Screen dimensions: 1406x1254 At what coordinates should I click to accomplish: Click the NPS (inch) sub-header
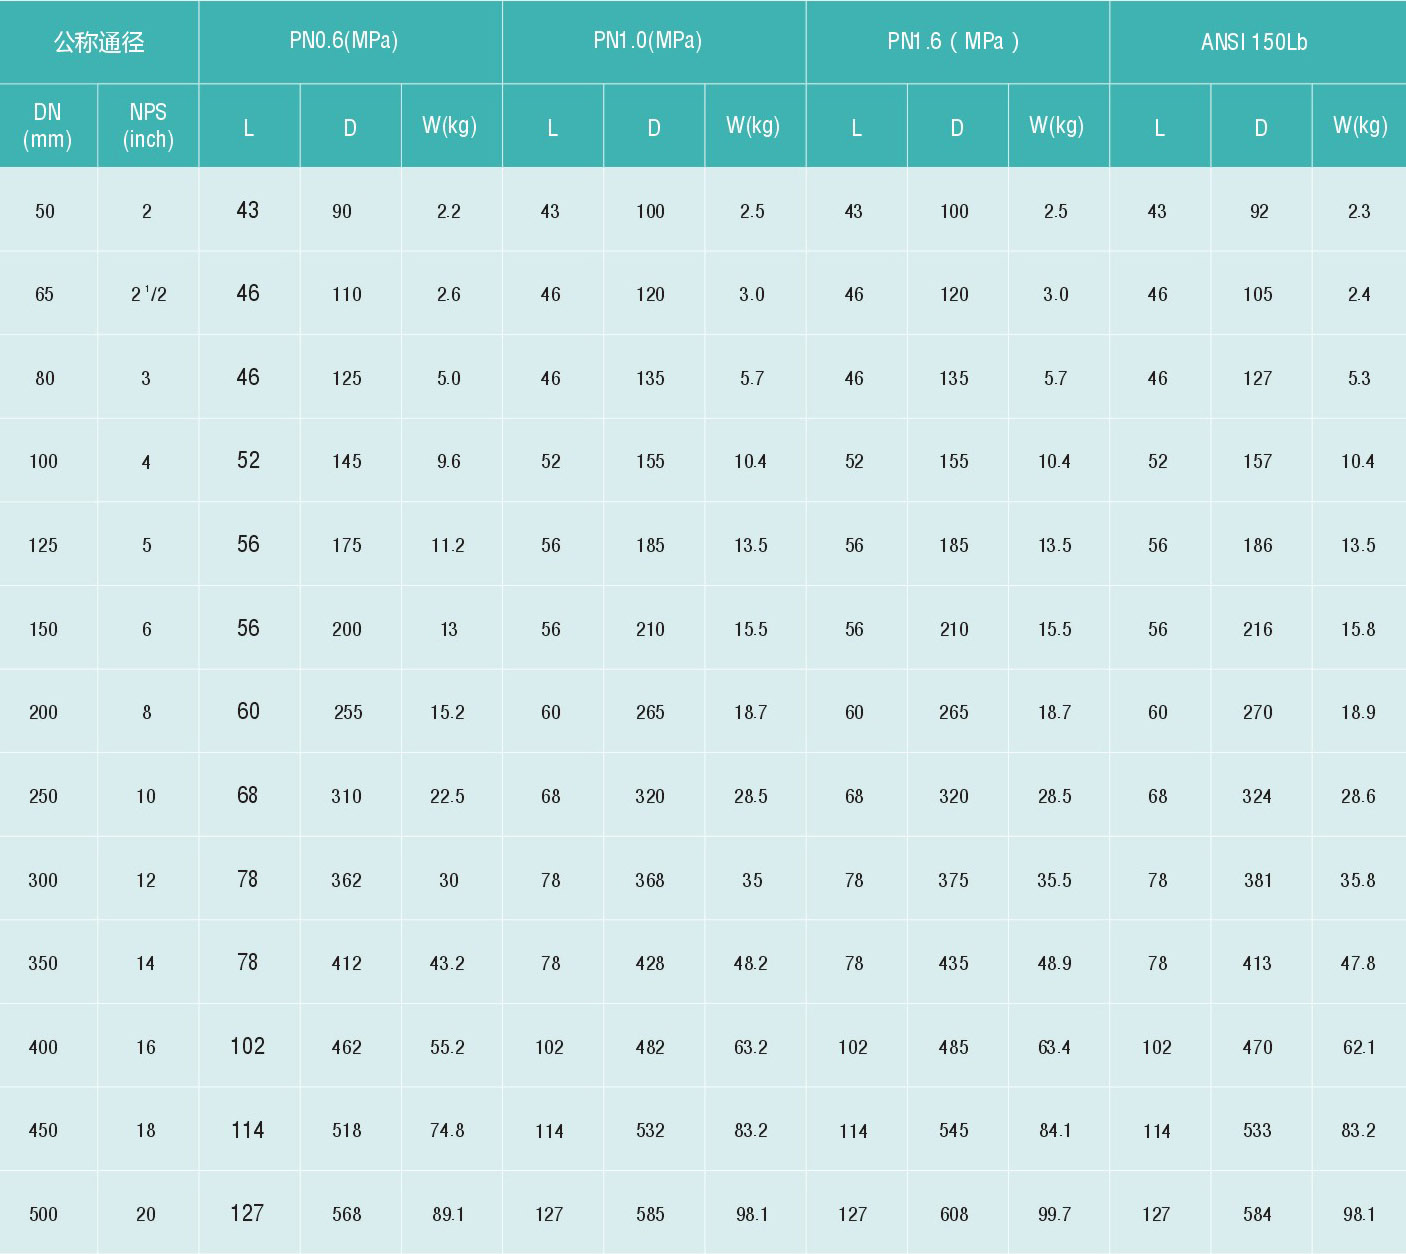pyautogui.click(x=148, y=126)
